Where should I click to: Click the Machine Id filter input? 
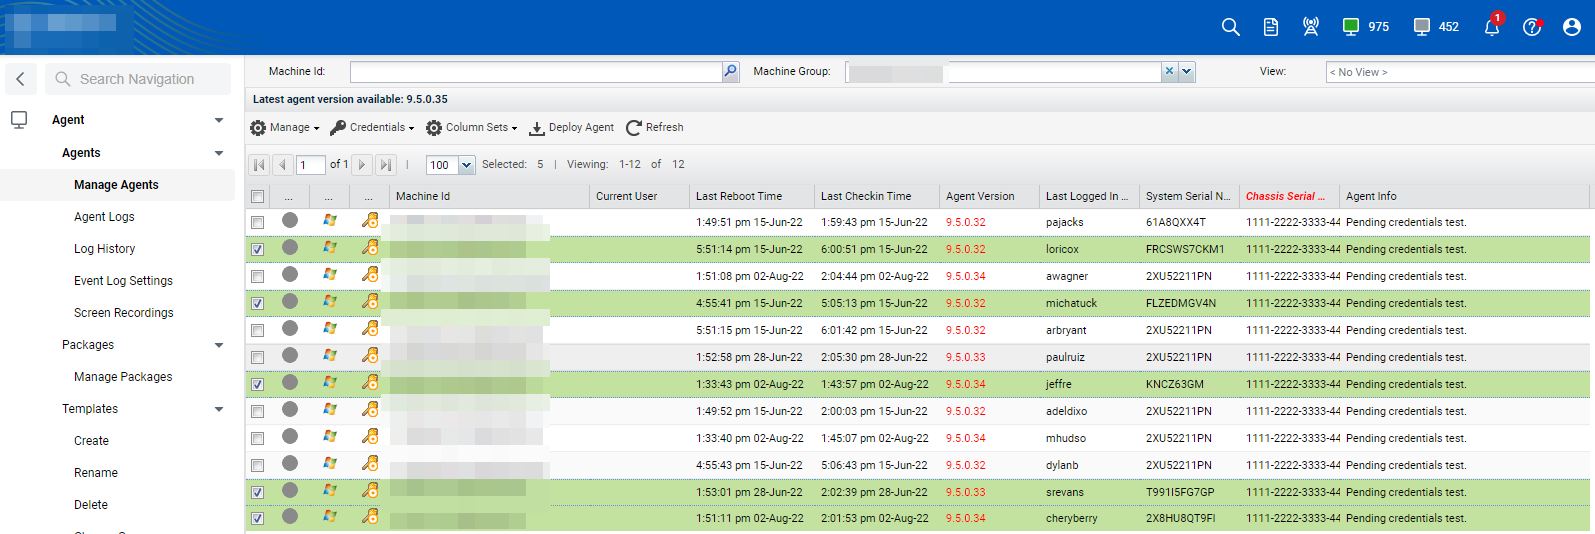pyautogui.click(x=536, y=72)
